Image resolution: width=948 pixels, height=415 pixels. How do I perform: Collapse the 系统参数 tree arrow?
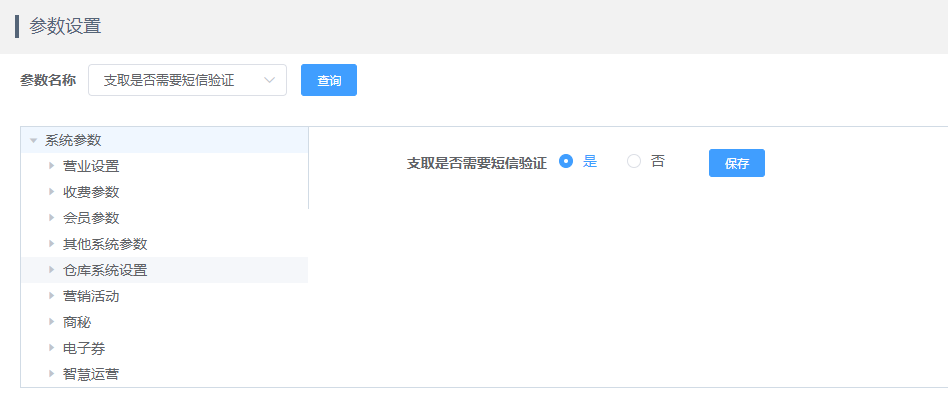click(33, 140)
